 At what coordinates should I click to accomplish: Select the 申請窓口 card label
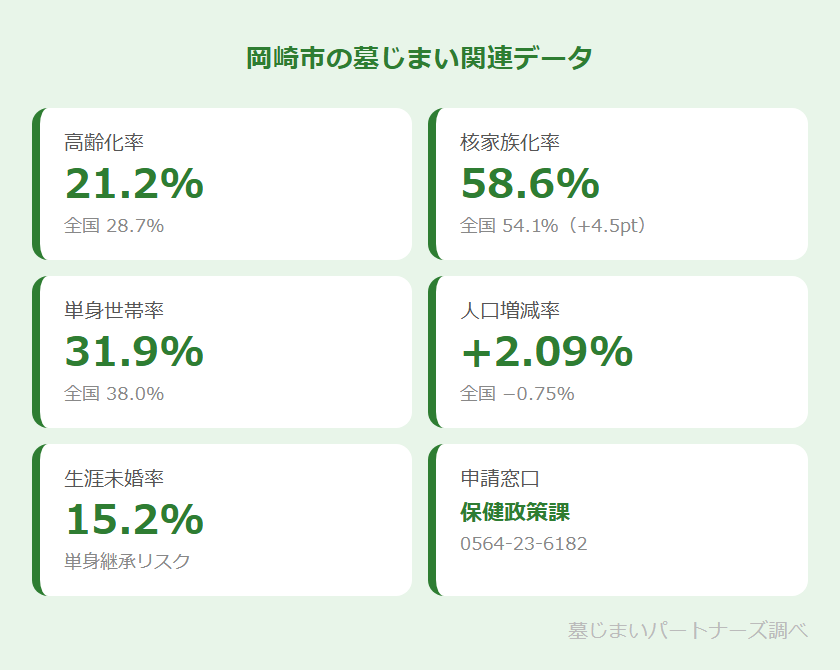pos(500,478)
